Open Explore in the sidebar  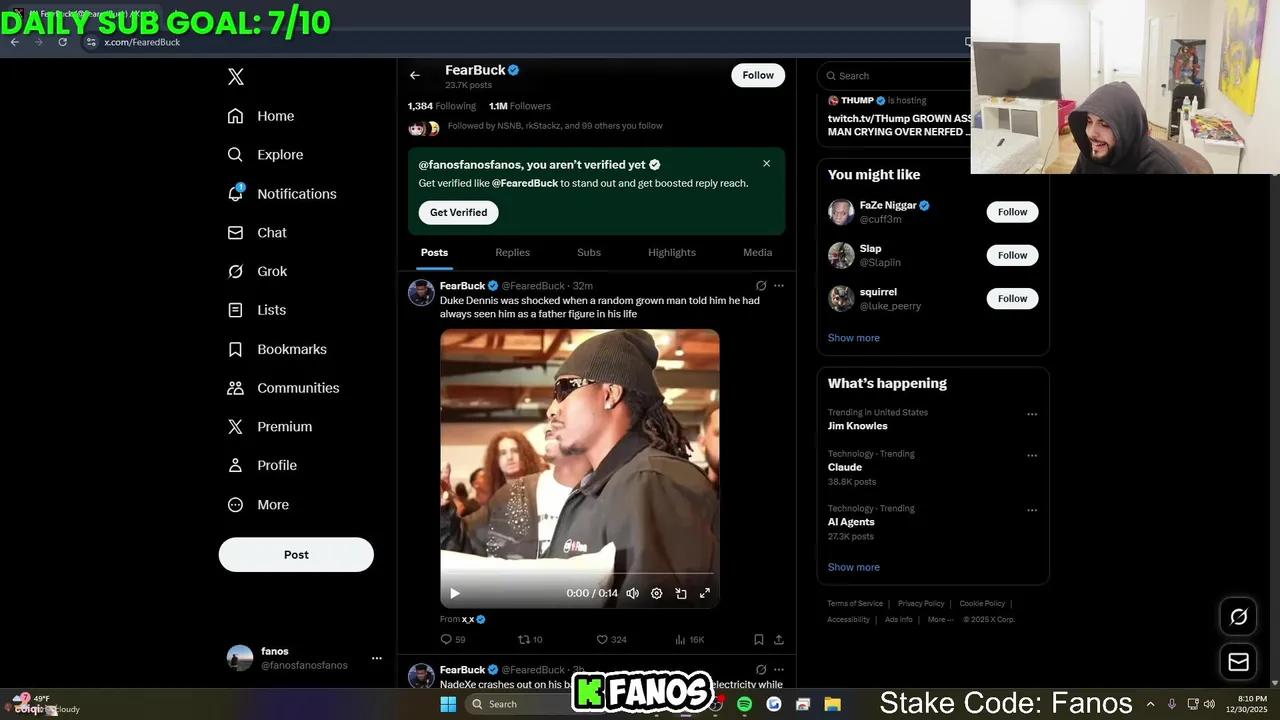click(x=265, y=155)
